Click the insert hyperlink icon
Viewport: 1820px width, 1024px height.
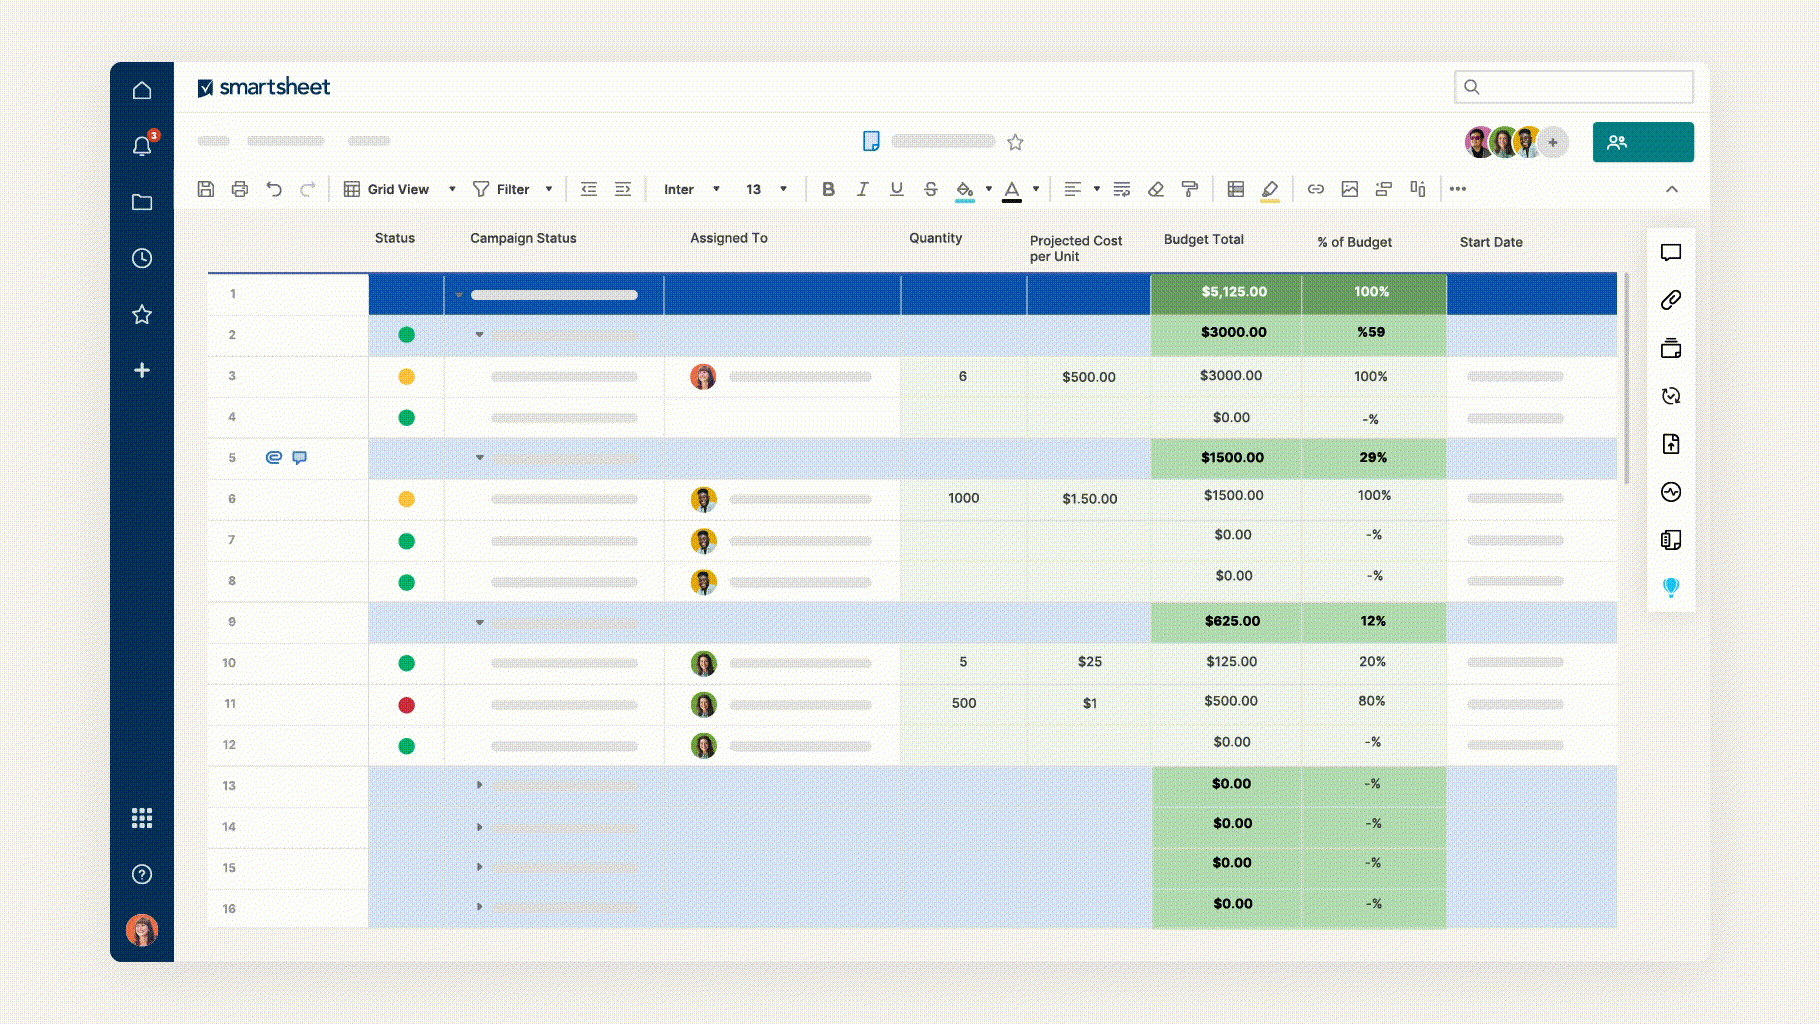click(x=1316, y=189)
